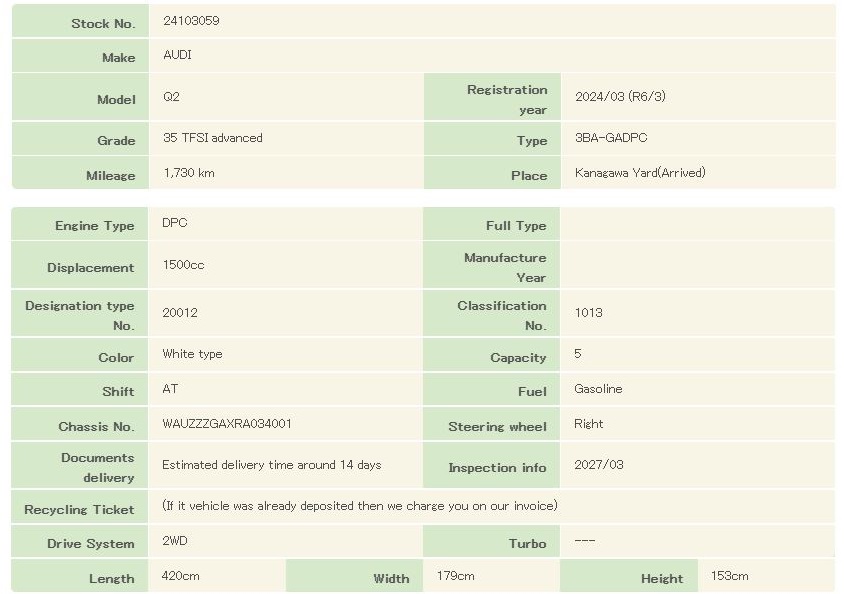Click the Recycling Ticket note text
The image size is (844, 594).
click(x=359, y=506)
